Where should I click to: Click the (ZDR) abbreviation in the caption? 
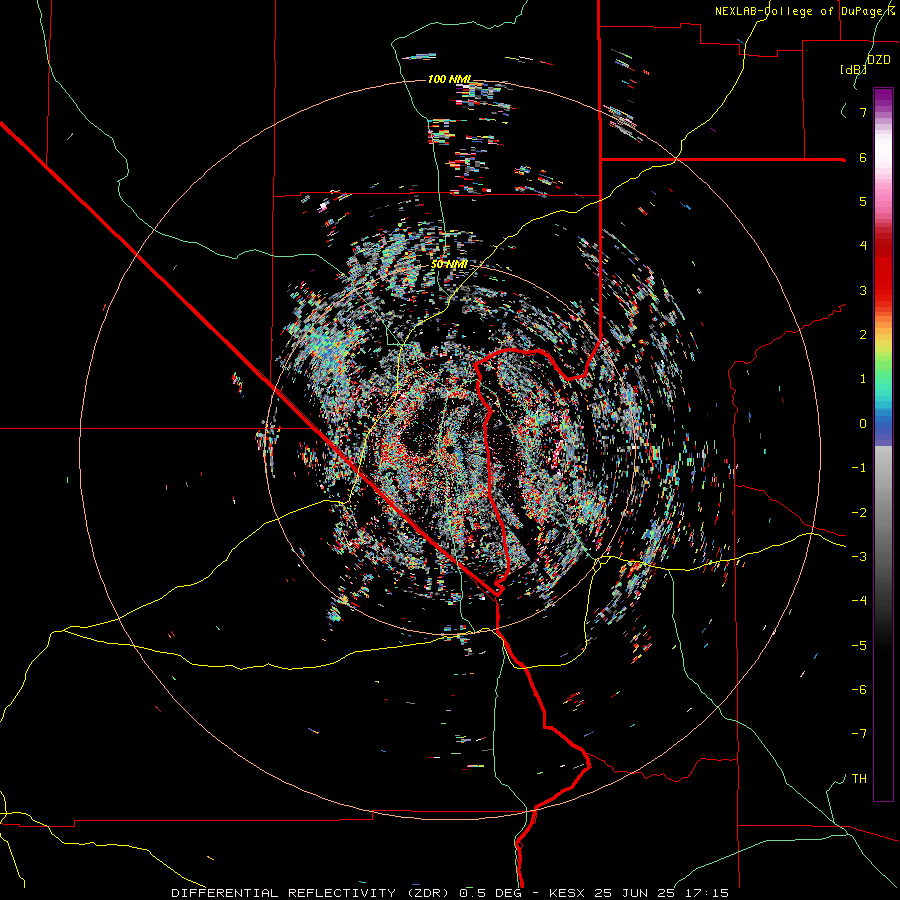tap(428, 893)
